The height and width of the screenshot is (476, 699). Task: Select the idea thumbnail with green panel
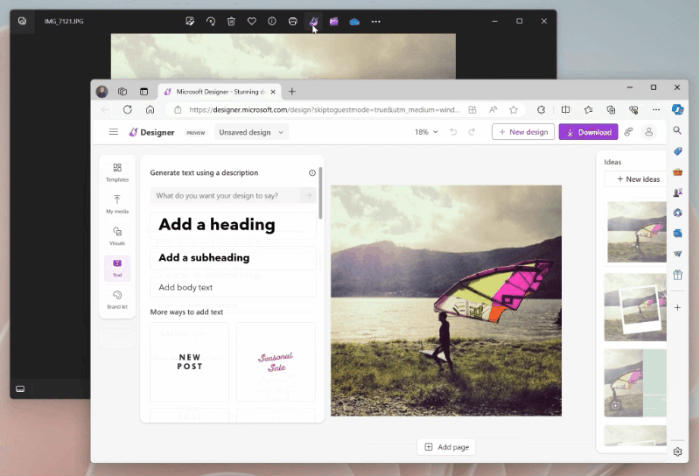(x=635, y=383)
